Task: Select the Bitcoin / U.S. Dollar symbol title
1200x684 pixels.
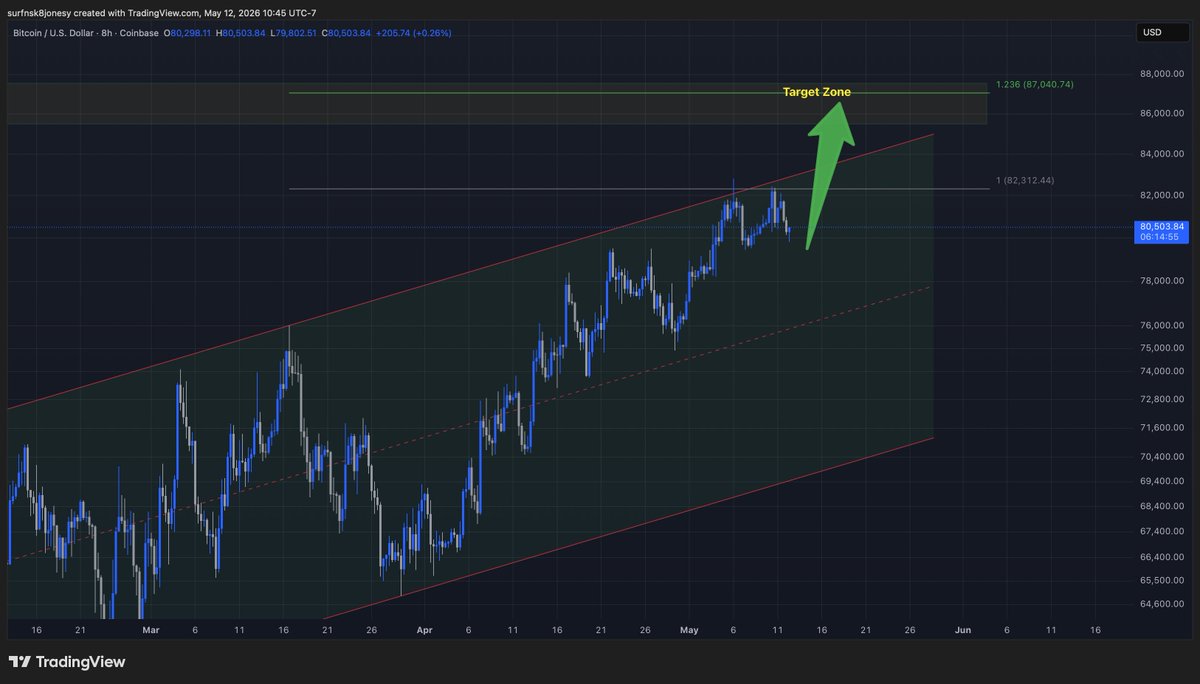Action: (55, 33)
